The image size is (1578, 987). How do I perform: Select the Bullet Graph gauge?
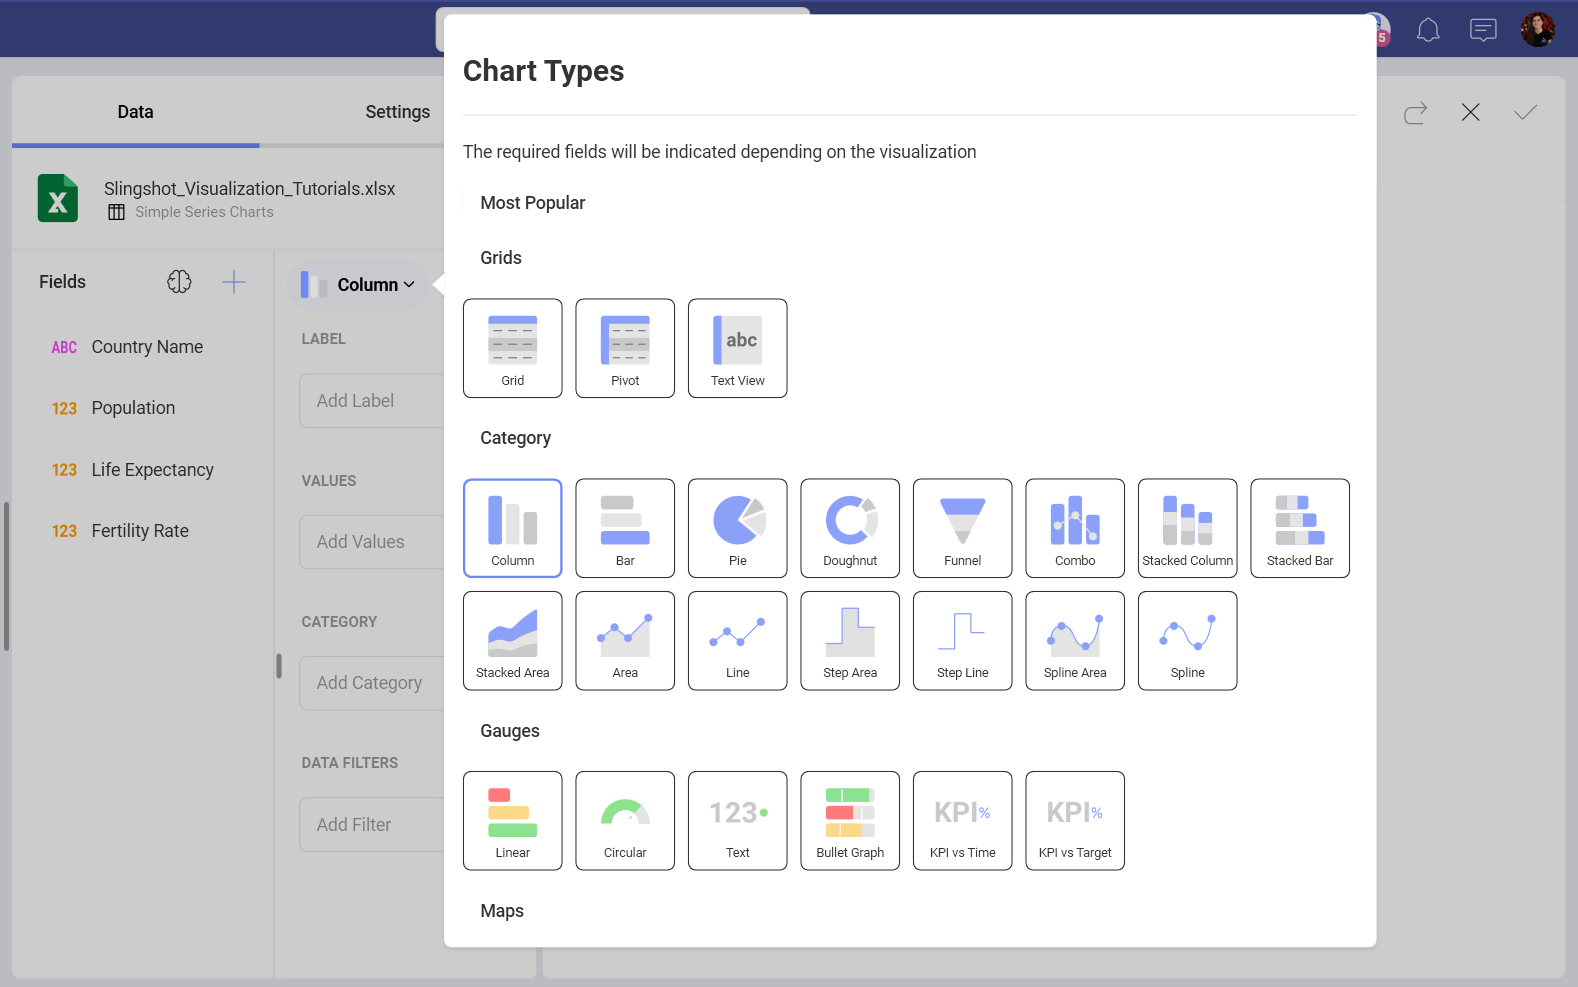(x=850, y=821)
